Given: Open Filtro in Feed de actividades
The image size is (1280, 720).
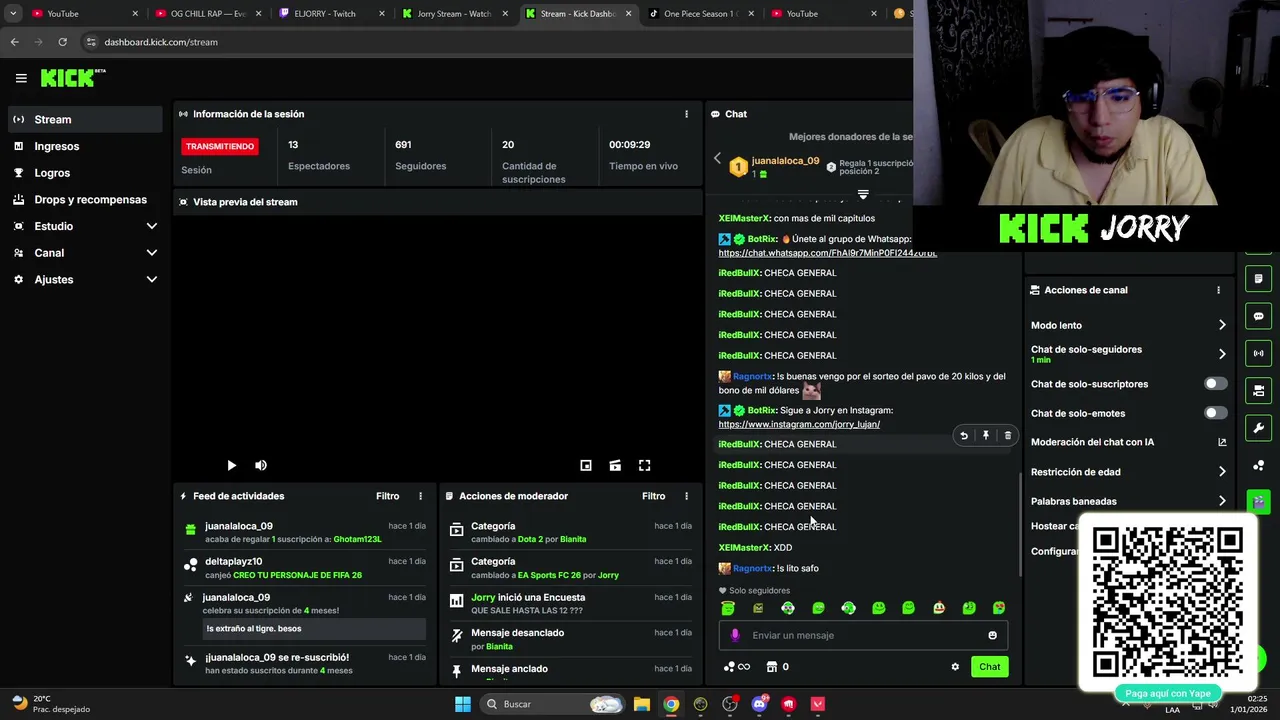Looking at the screenshot, I should pyautogui.click(x=387, y=496).
